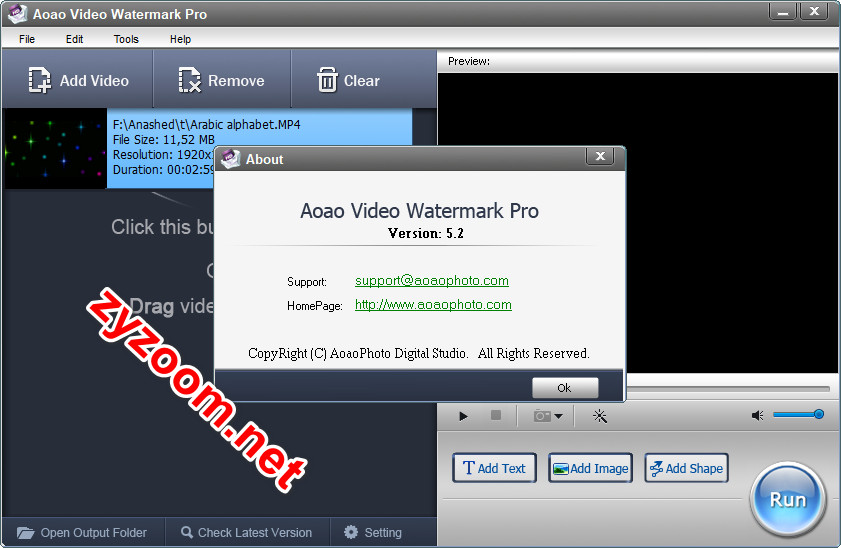The height and width of the screenshot is (548, 841).
Task: Open the File menu
Action: [27, 39]
